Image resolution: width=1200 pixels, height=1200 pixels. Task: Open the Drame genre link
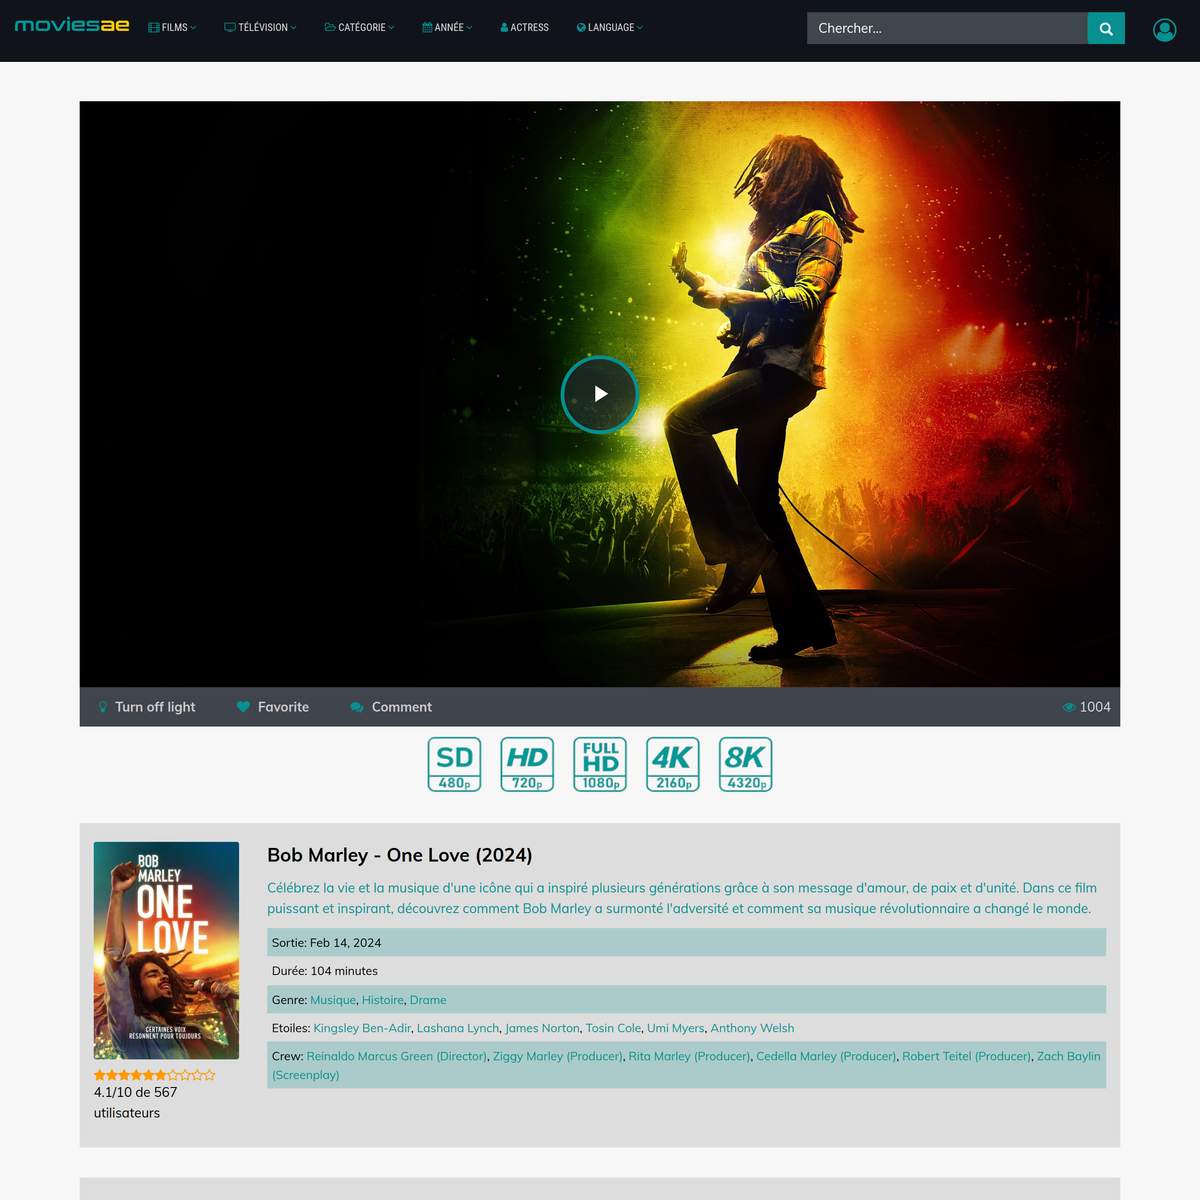click(x=428, y=1000)
